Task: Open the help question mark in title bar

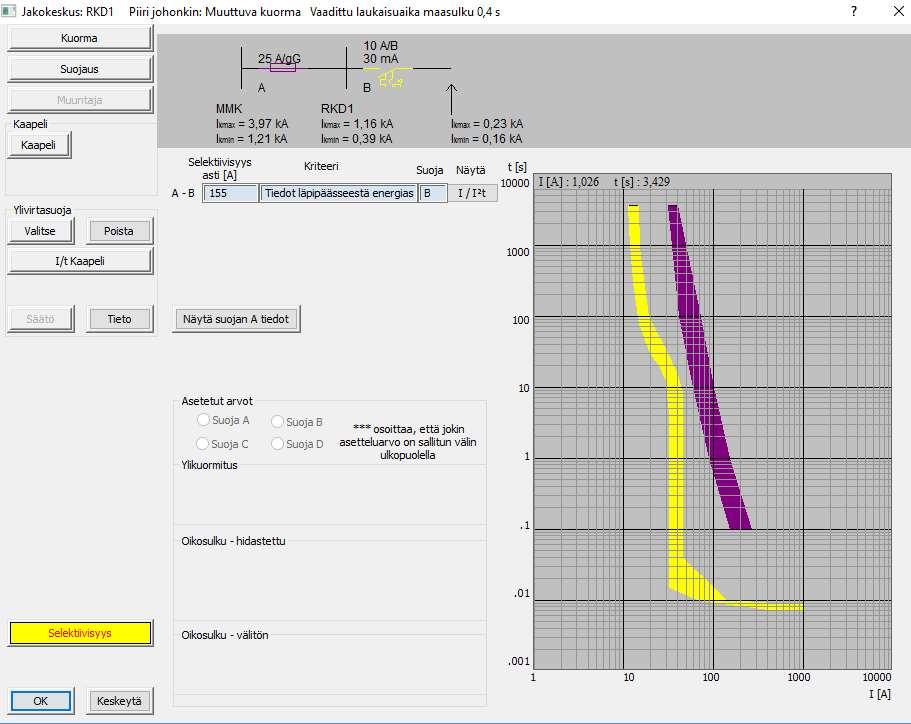Action: coord(853,11)
